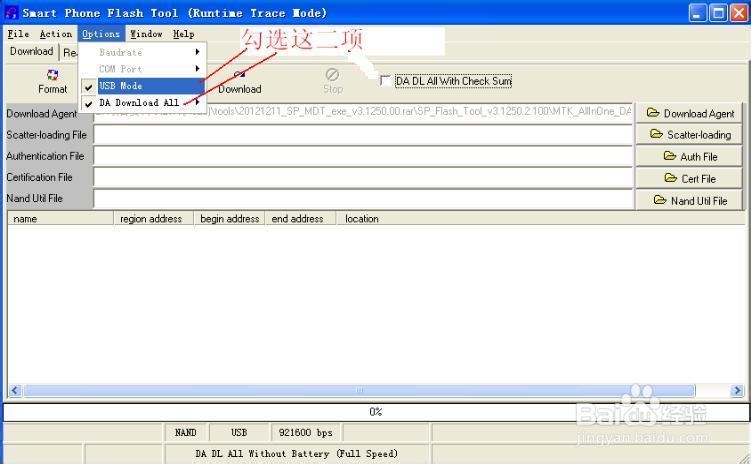751x464 pixels.
Task: Open the Help menu
Action: point(183,34)
